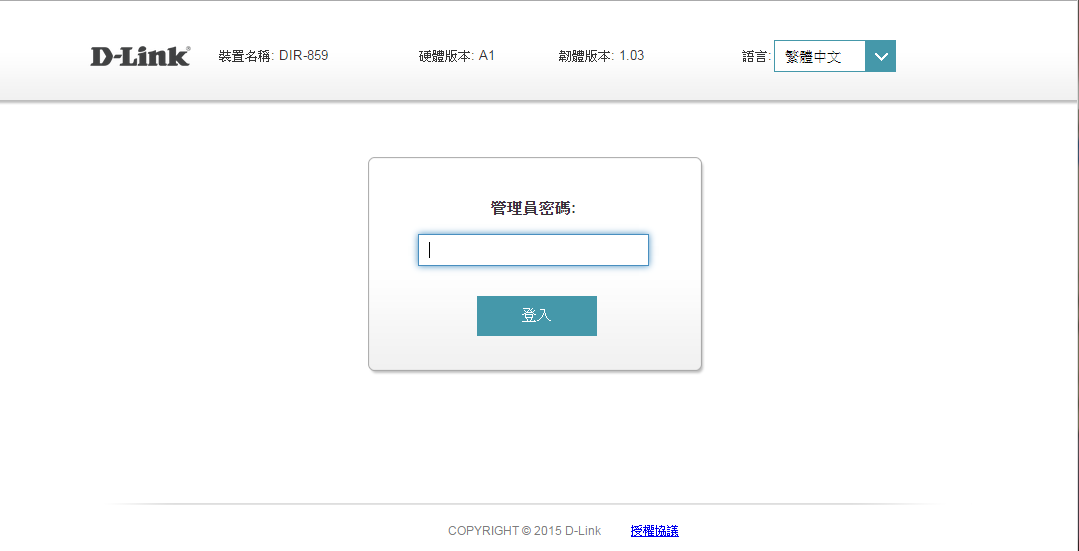Click blank header area right of language dropdown
Viewport: 1079px width, 551px height.
coord(980,56)
